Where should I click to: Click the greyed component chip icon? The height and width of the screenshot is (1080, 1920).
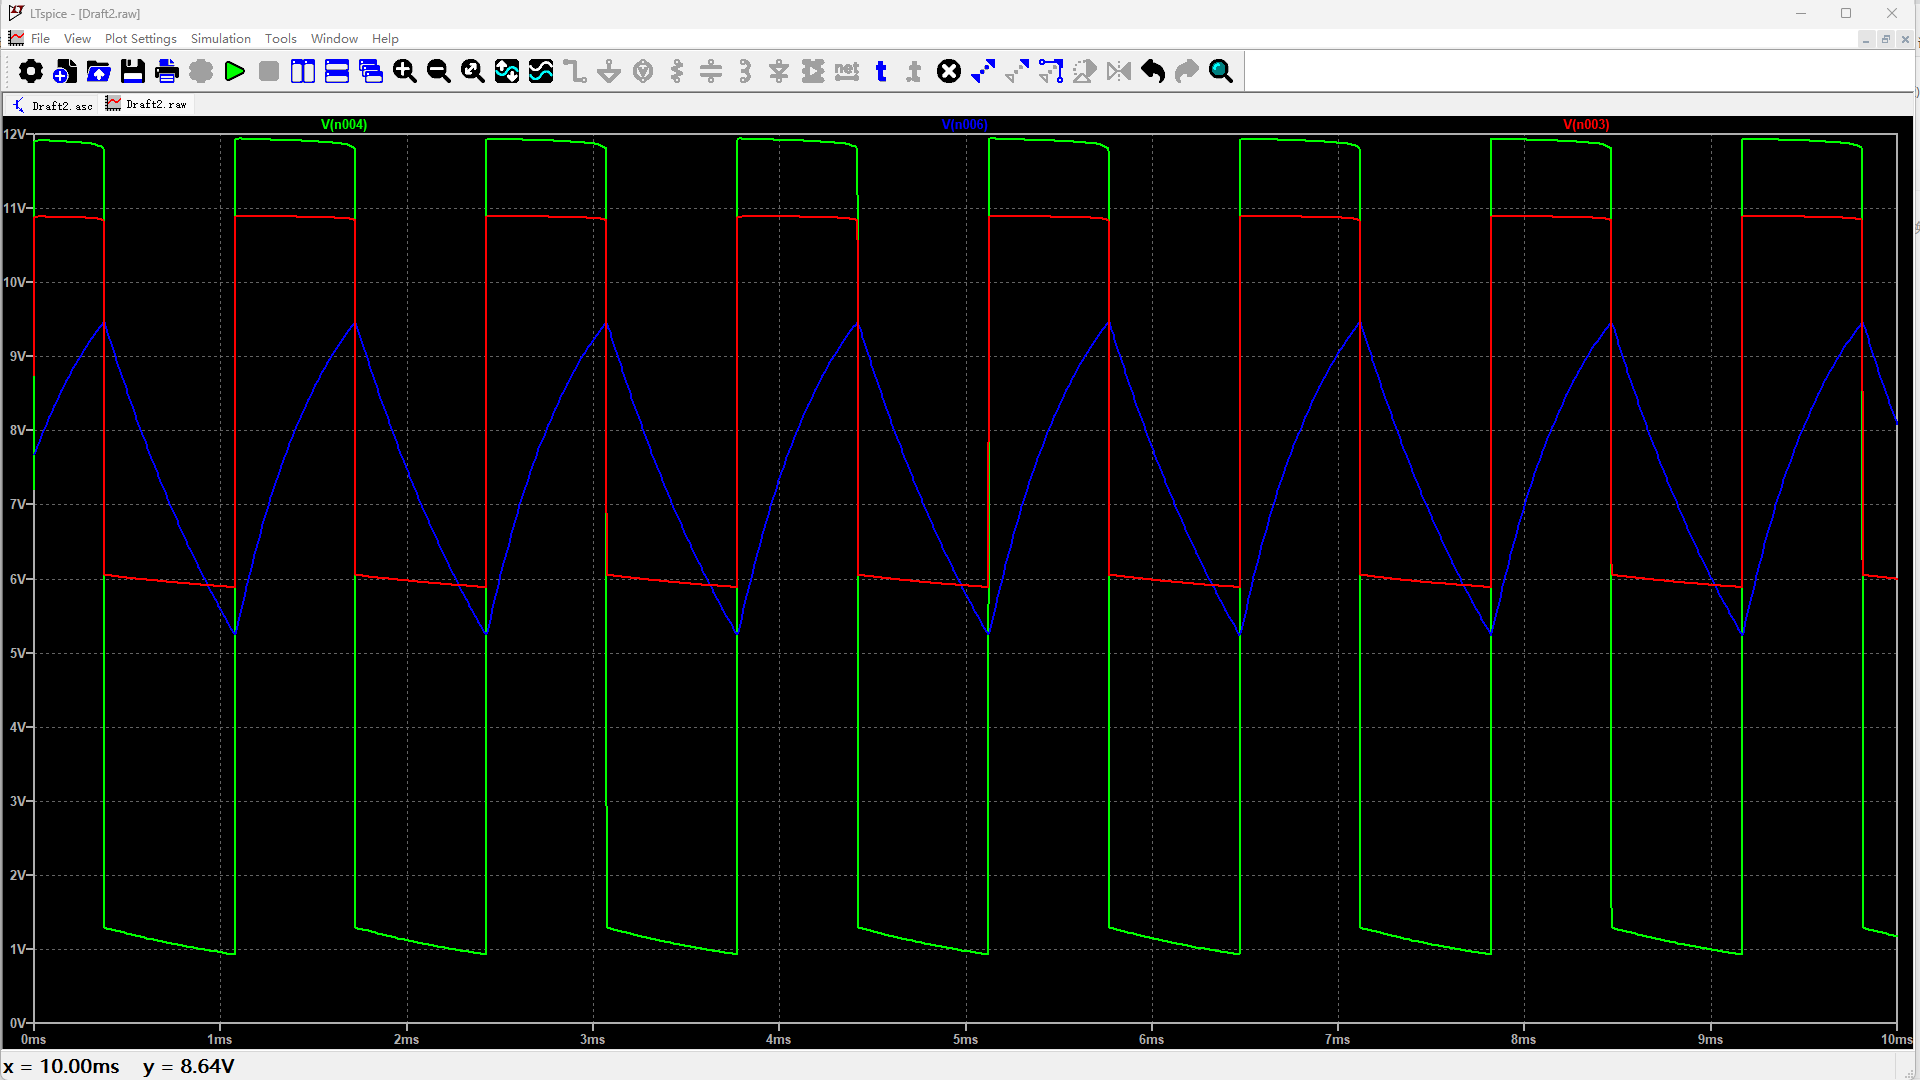click(x=813, y=71)
